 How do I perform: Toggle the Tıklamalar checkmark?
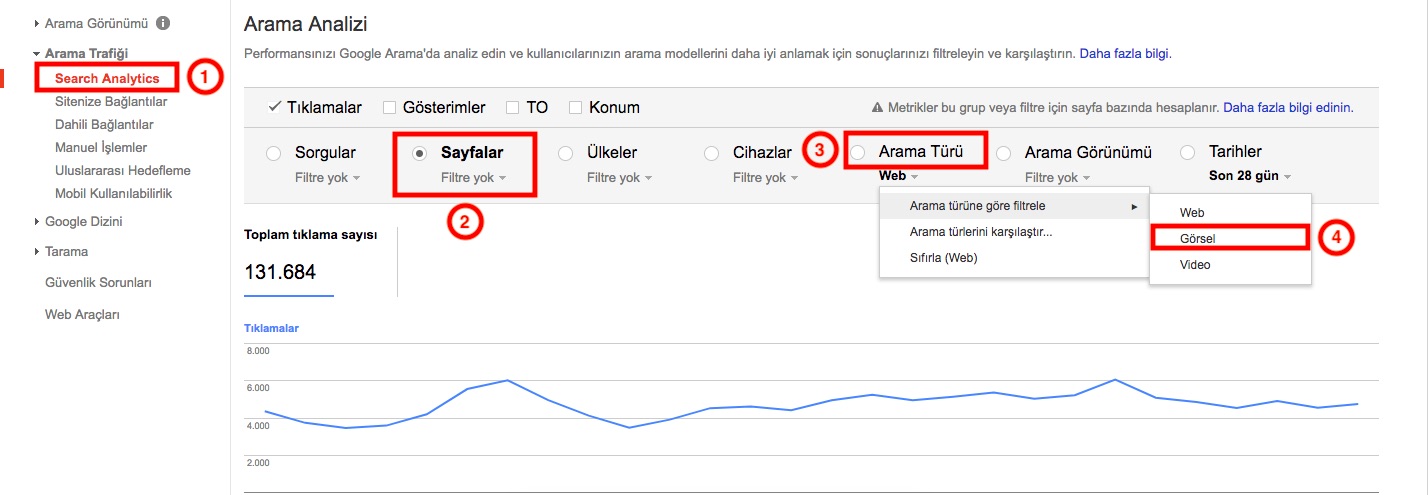click(x=274, y=107)
